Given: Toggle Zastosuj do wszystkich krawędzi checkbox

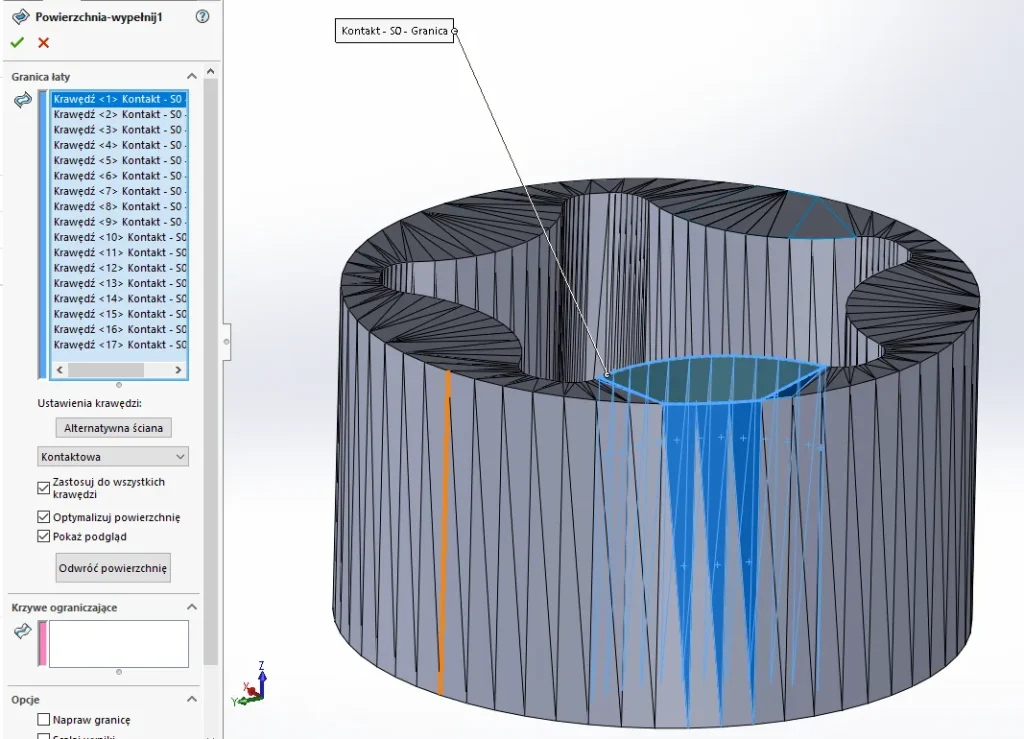Looking at the screenshot, I should [44, 488].
